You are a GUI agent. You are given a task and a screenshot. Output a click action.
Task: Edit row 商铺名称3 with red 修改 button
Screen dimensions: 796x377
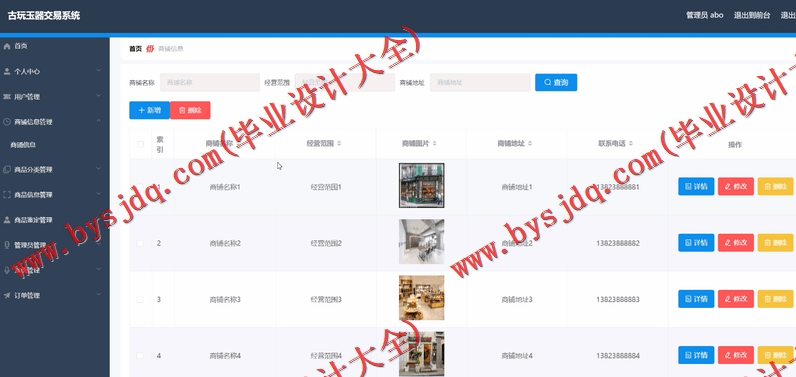pyautogui.click(x=736, y=299)
